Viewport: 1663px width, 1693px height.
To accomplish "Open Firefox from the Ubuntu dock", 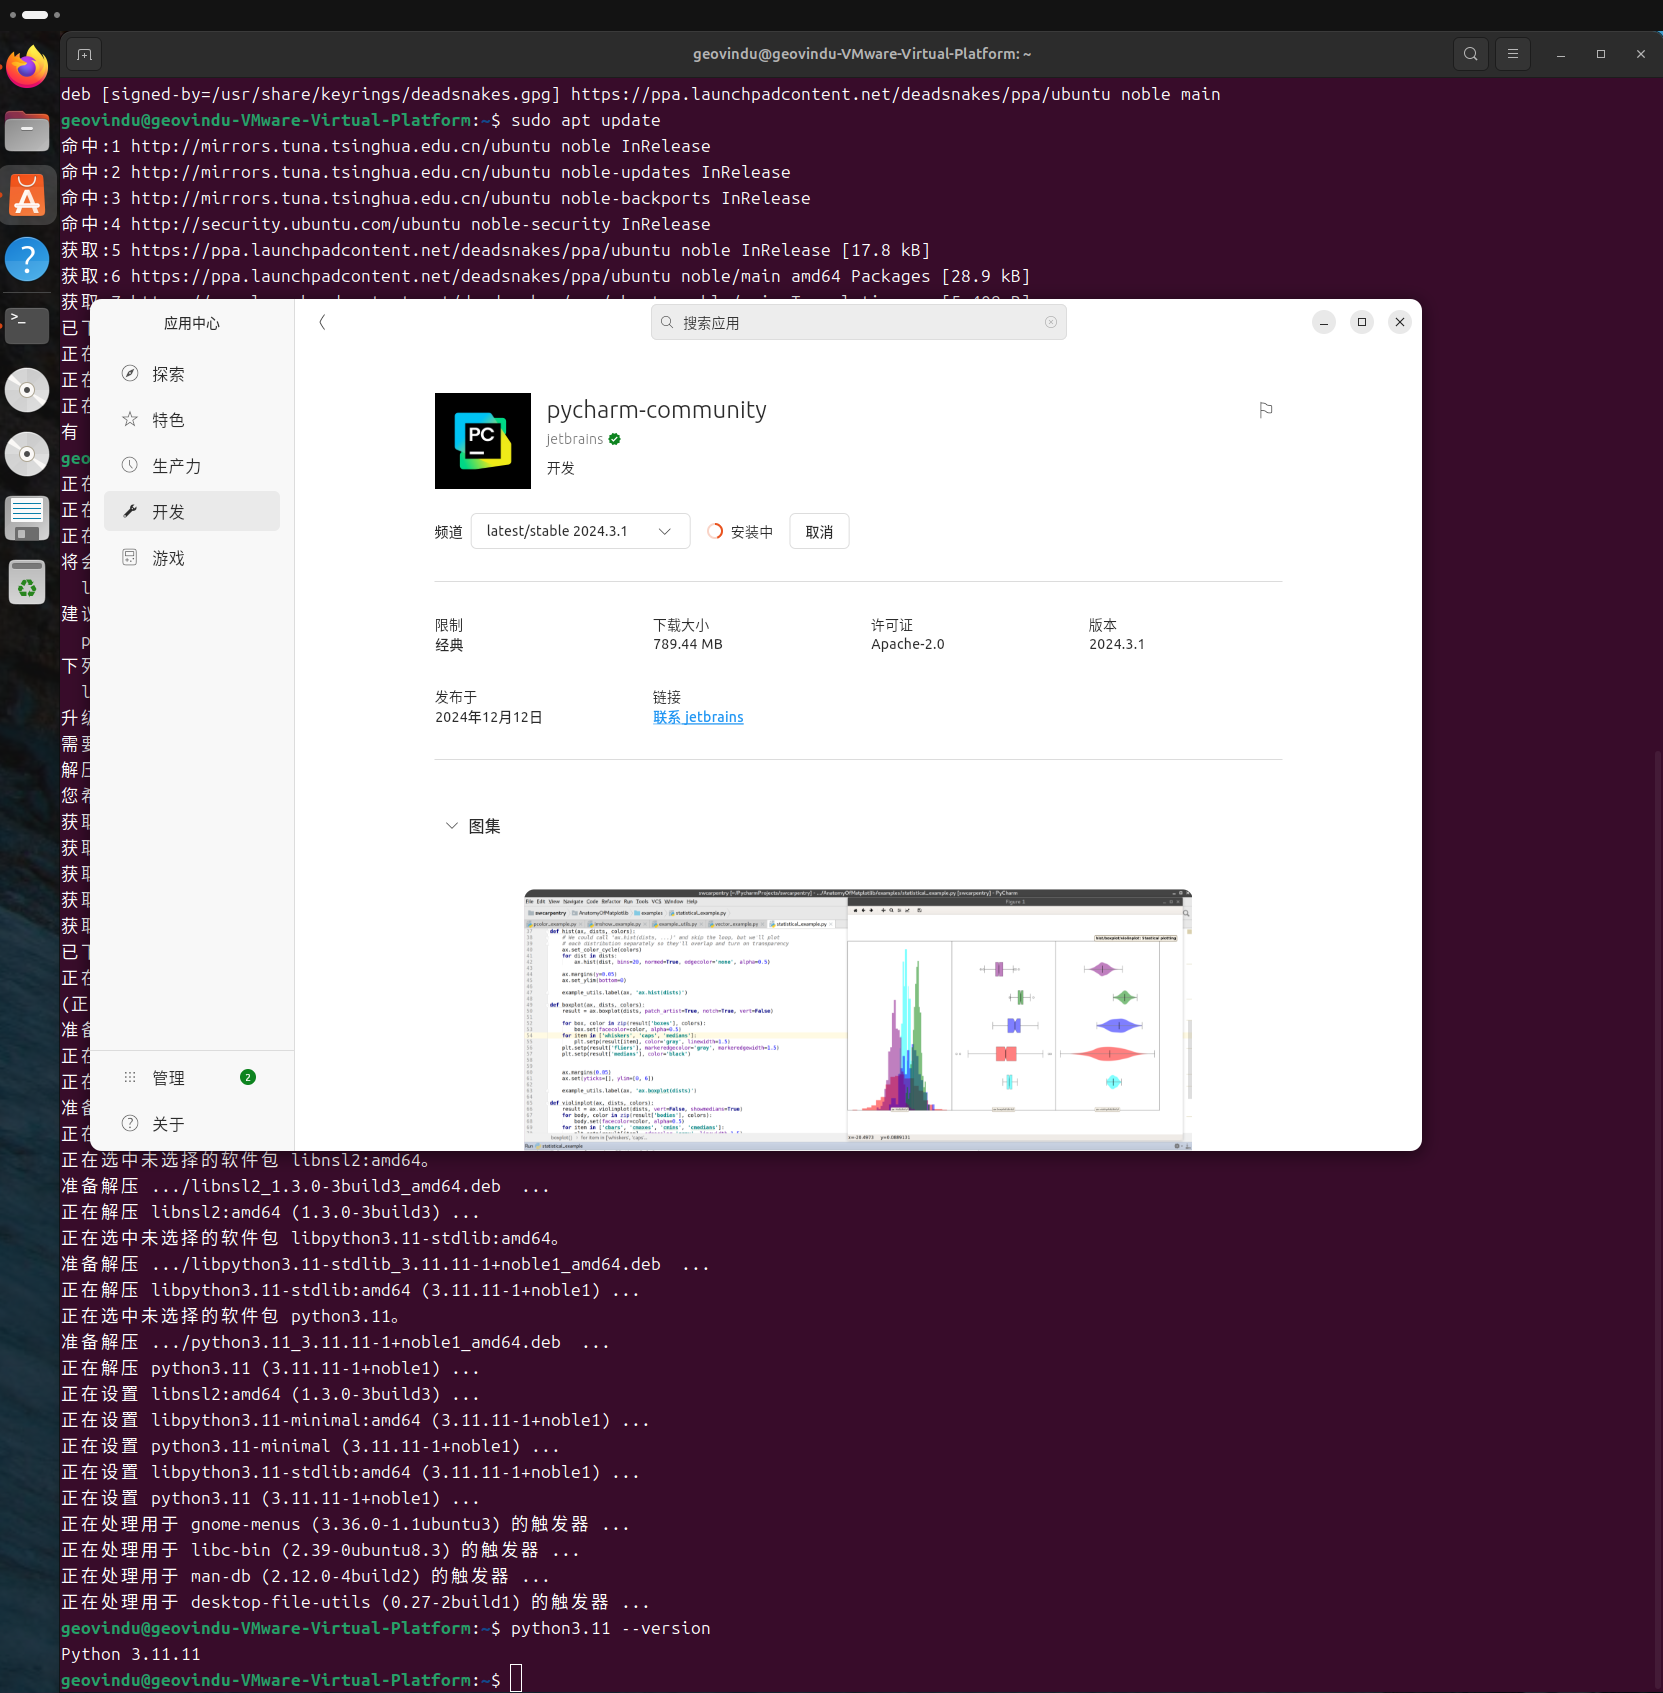I will [27, 67].
